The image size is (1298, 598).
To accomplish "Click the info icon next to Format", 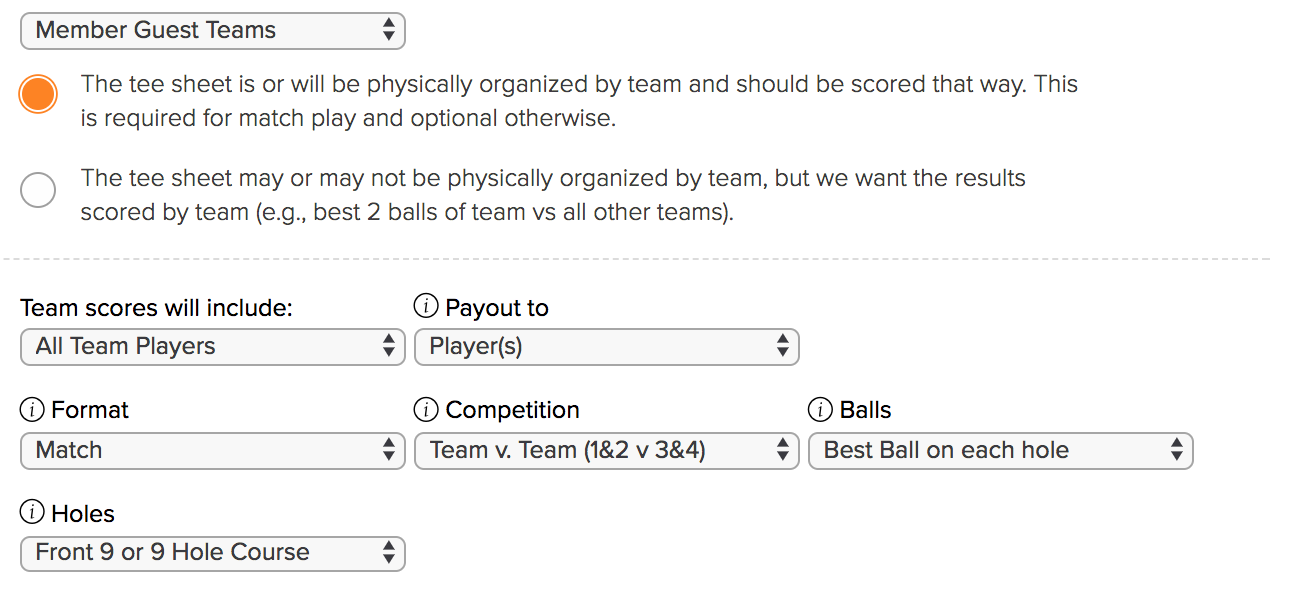I will pyautogui.click(x=32, y=410).
